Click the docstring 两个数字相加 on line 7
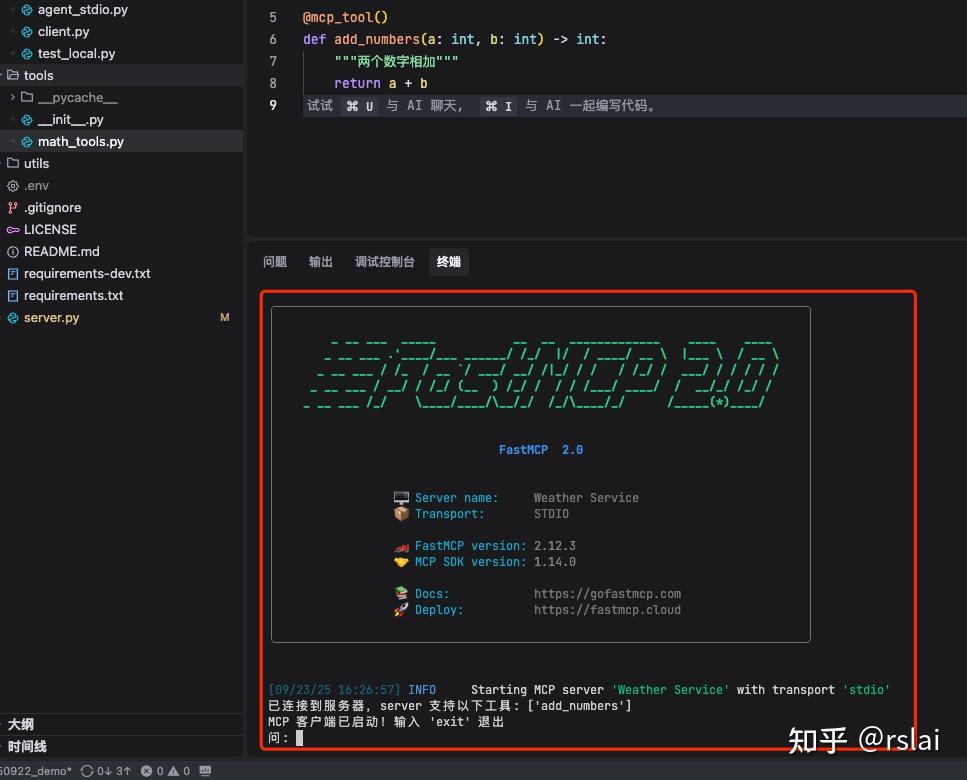This screenshot has height=780, width=967. pos(397,62)
